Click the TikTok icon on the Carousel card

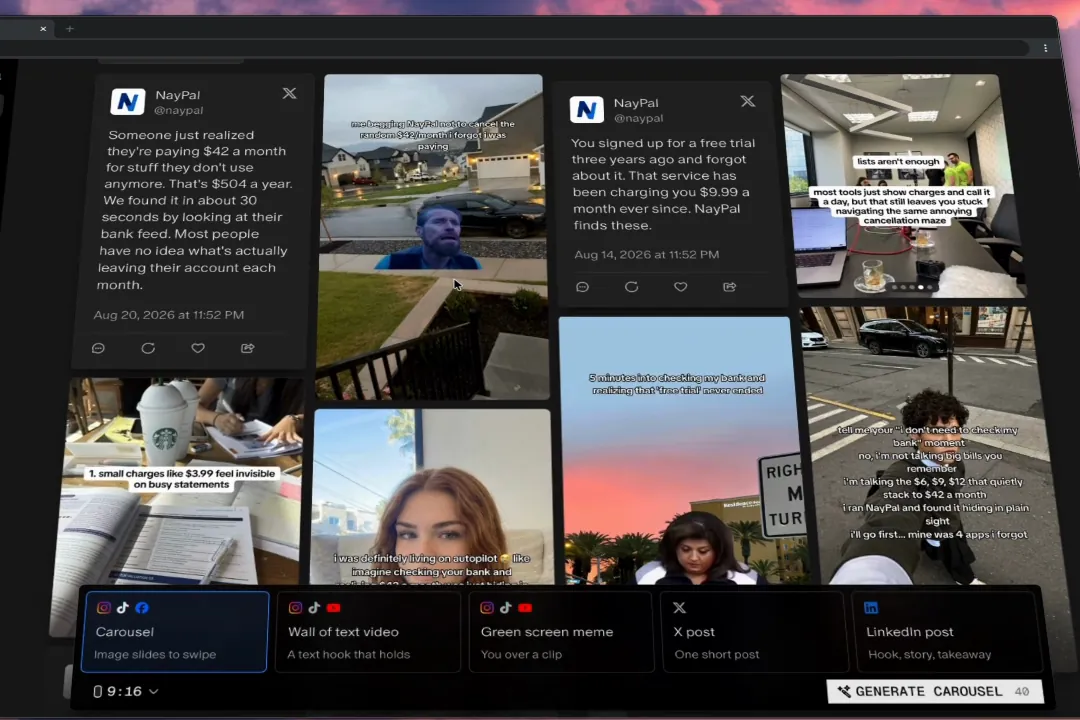pyautogui.click(x=123, y=608)
